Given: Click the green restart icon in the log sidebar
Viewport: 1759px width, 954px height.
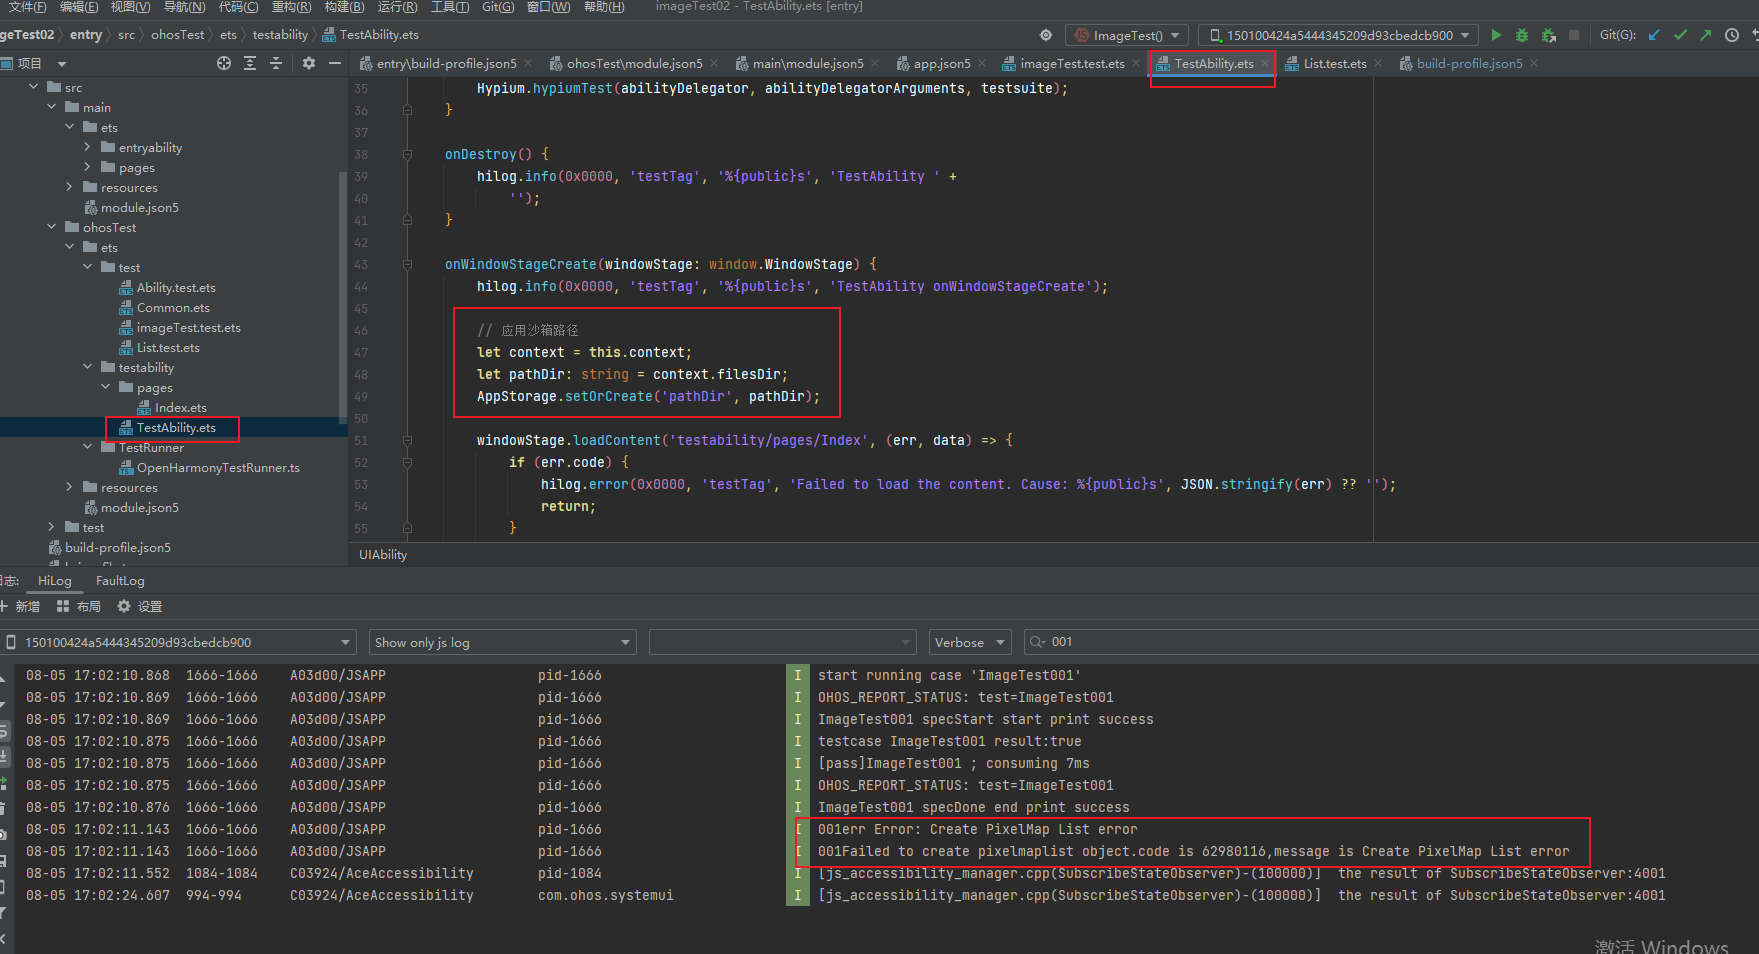Looking at the screenshot, I should [x=4, y=783].
